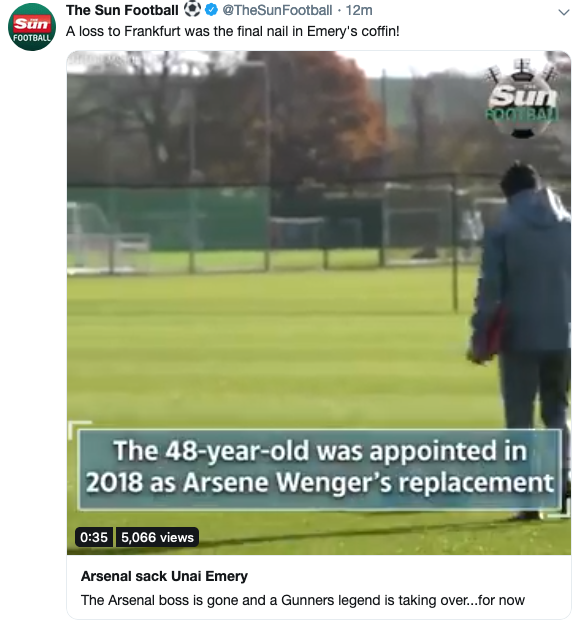
Task: Open The Sun Football profile avatar
Action: point(32,27)
